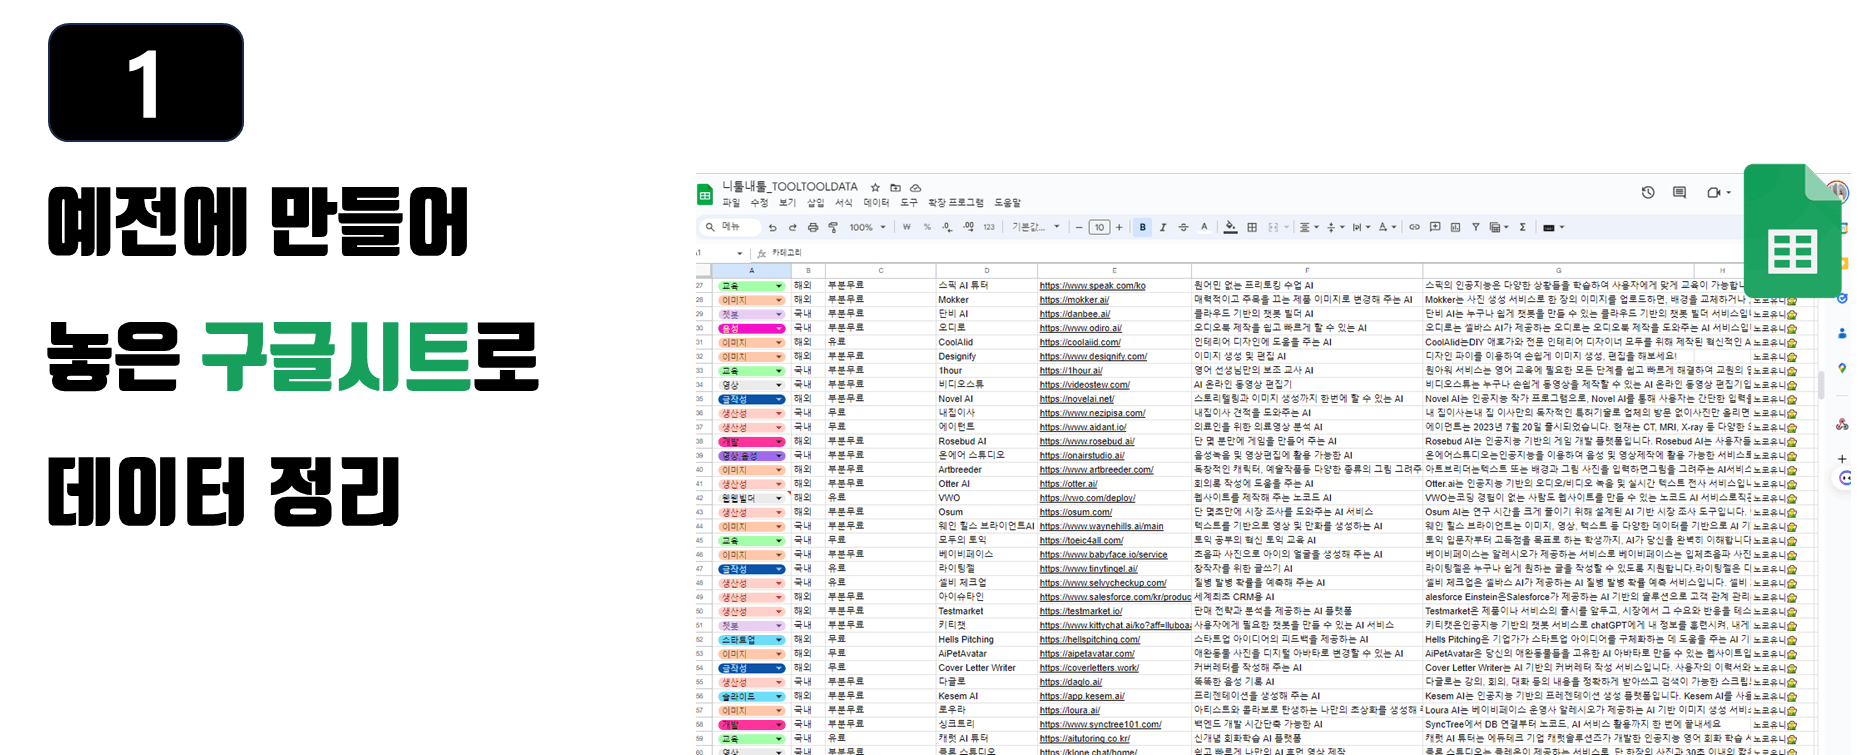This screenshot has height=755, width=1871.
Task: Open the text wrapping dropdown
Action: click(x=1361, y=227)
